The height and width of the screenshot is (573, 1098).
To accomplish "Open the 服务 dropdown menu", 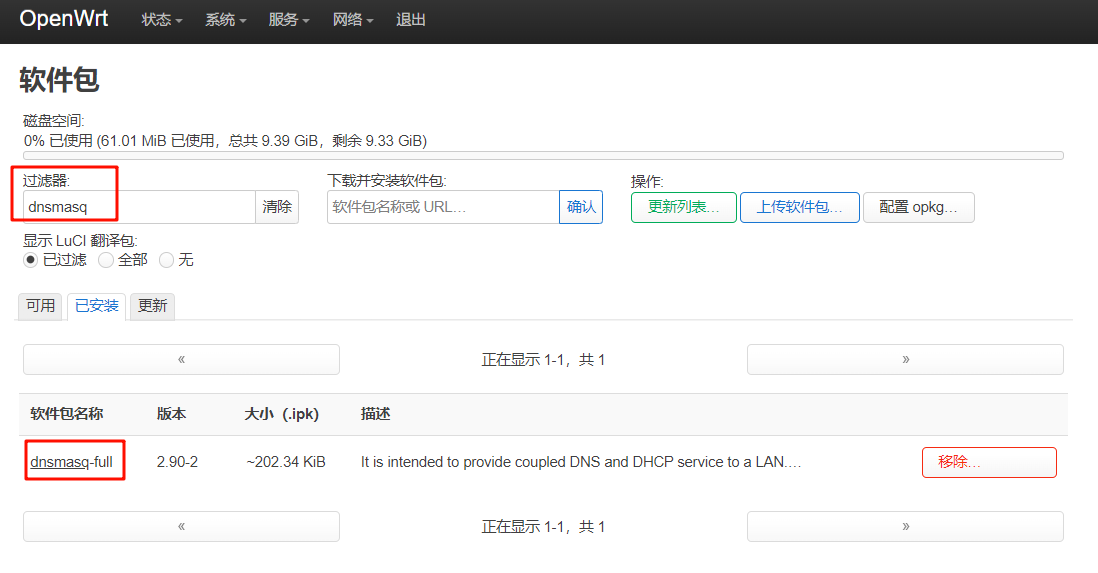I will (x=289, y=20).
